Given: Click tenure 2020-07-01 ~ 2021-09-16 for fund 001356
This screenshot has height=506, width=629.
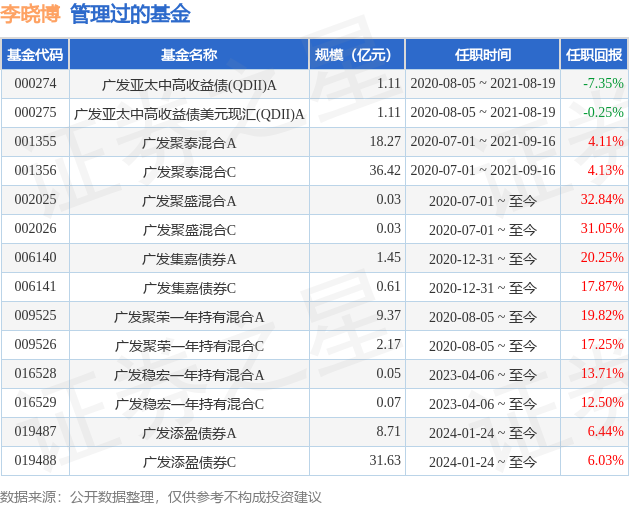Looking at the screenshot, I should click(483, 170).
